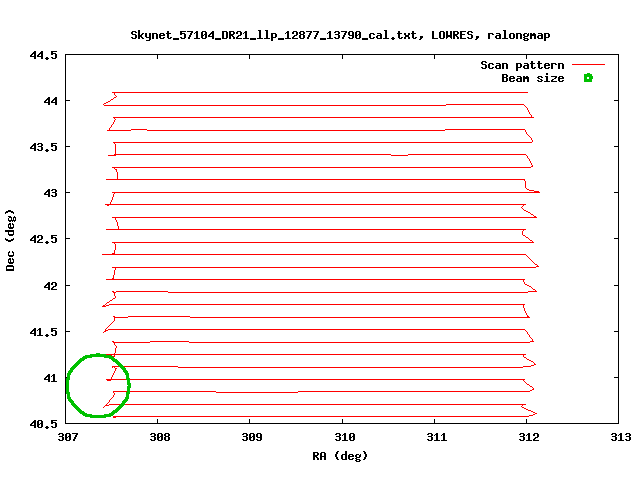Viewport: 640px width, 480px height.
Task: Click the x-axis tick label 313
Action: [x=620, y=437]
